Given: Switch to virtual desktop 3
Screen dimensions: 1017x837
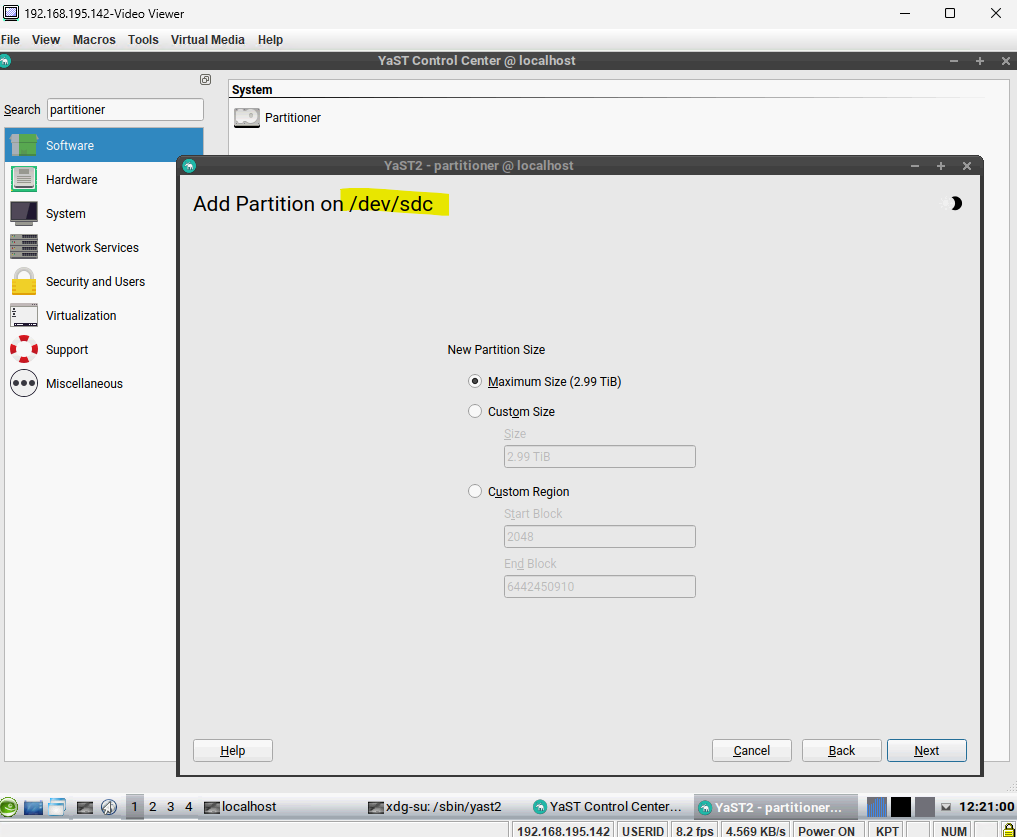Looking at the screenshot, I should 171,807.
